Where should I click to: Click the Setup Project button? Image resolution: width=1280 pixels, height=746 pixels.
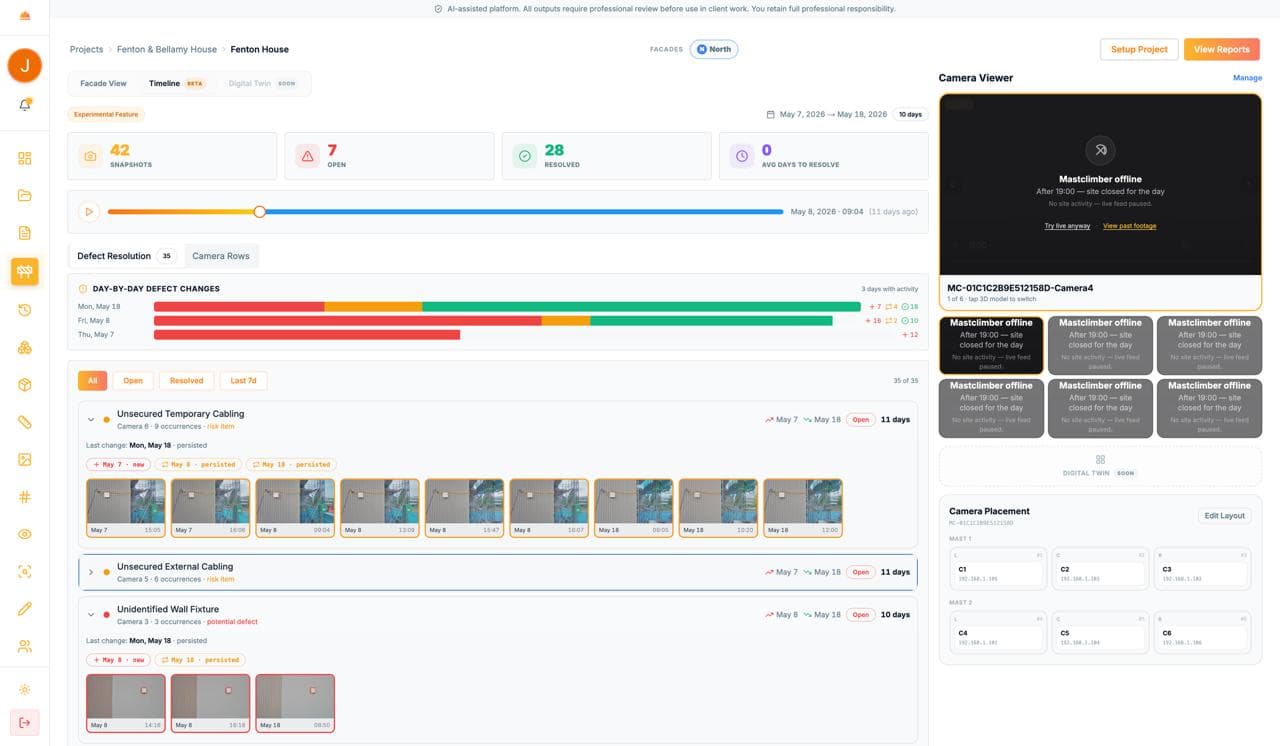(1139, 49)
